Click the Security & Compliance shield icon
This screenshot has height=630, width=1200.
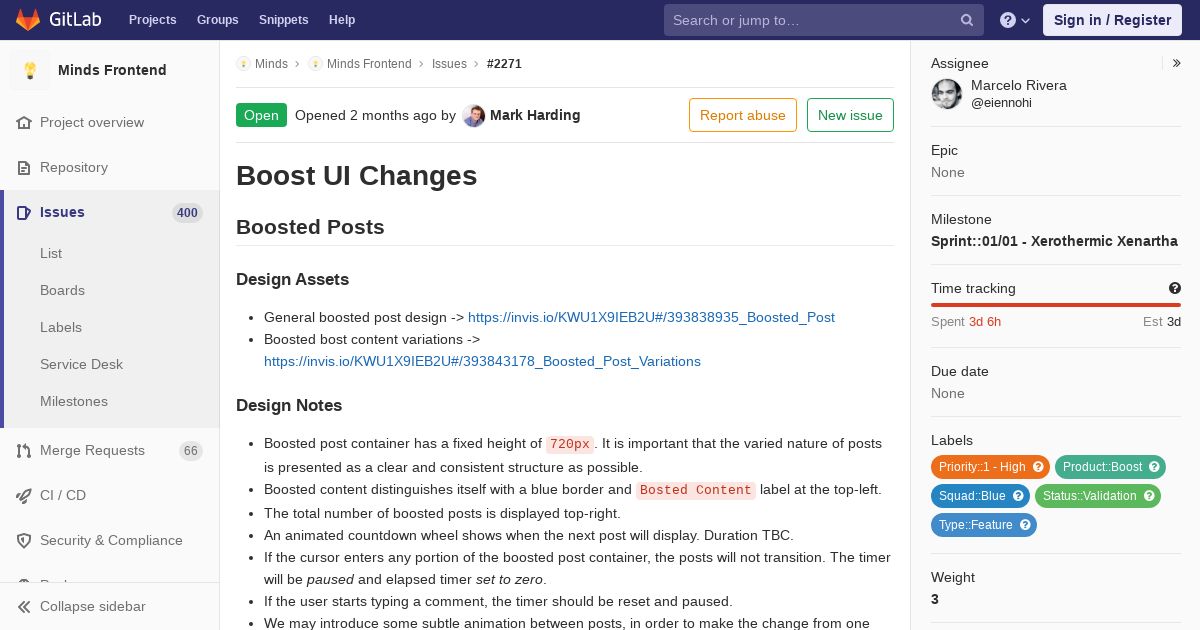click(24, 540)
